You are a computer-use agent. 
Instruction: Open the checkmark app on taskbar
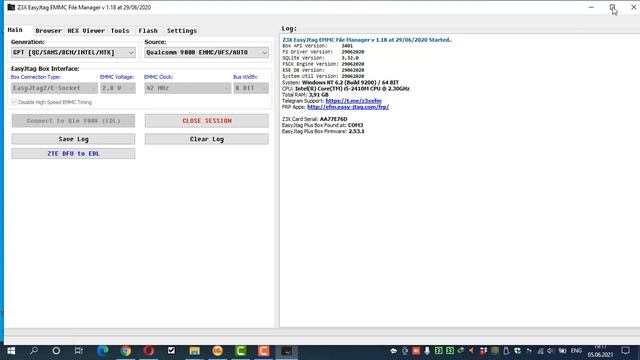point(171,351)
